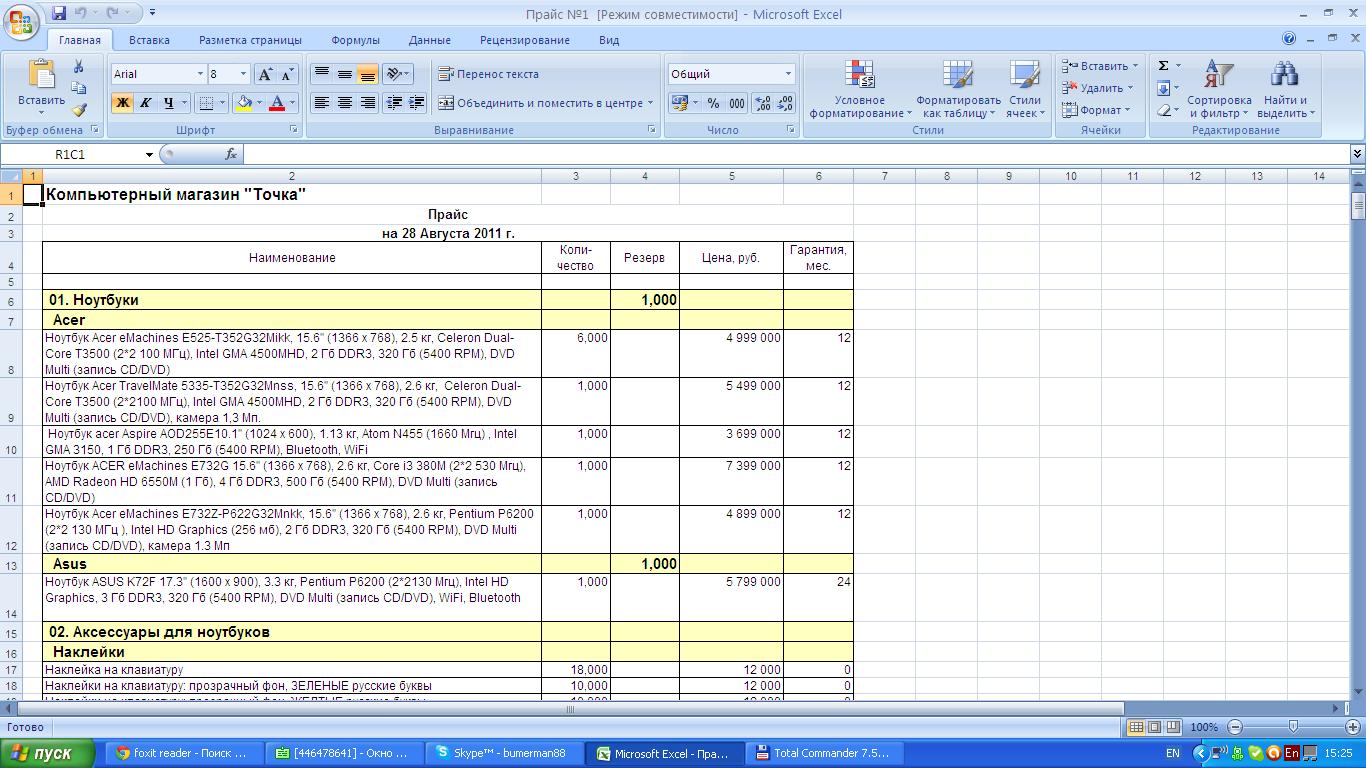Open the 'Общий' number format dropdown
The image size is (1366, 768).
(788, 74)
